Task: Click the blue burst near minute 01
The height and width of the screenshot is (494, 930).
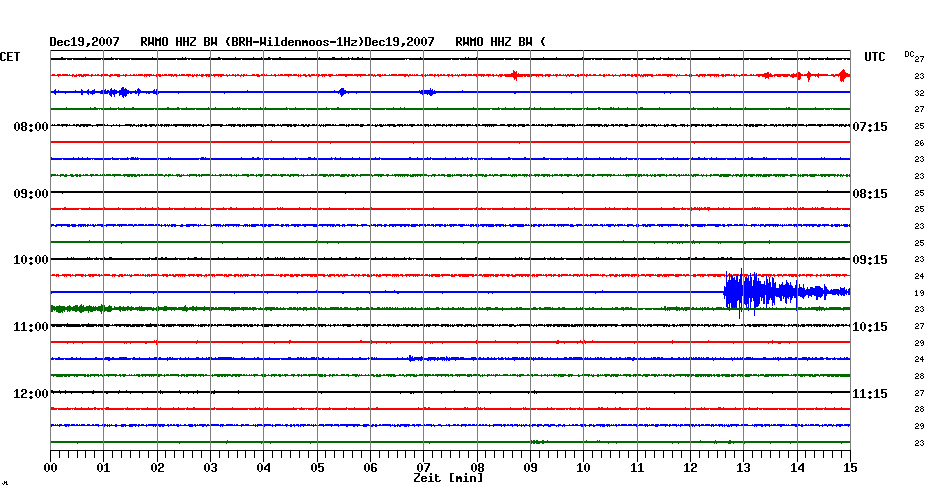Action: (x=123, y=92)
